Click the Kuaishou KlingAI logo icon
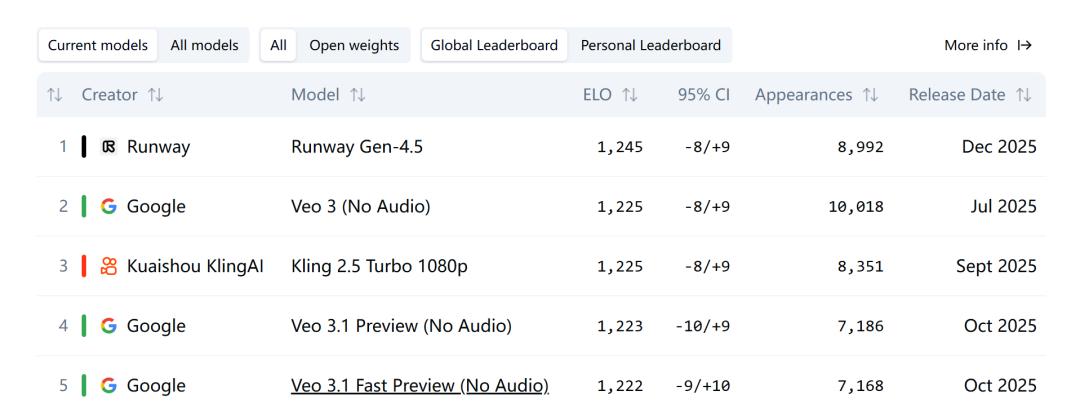 109,267
